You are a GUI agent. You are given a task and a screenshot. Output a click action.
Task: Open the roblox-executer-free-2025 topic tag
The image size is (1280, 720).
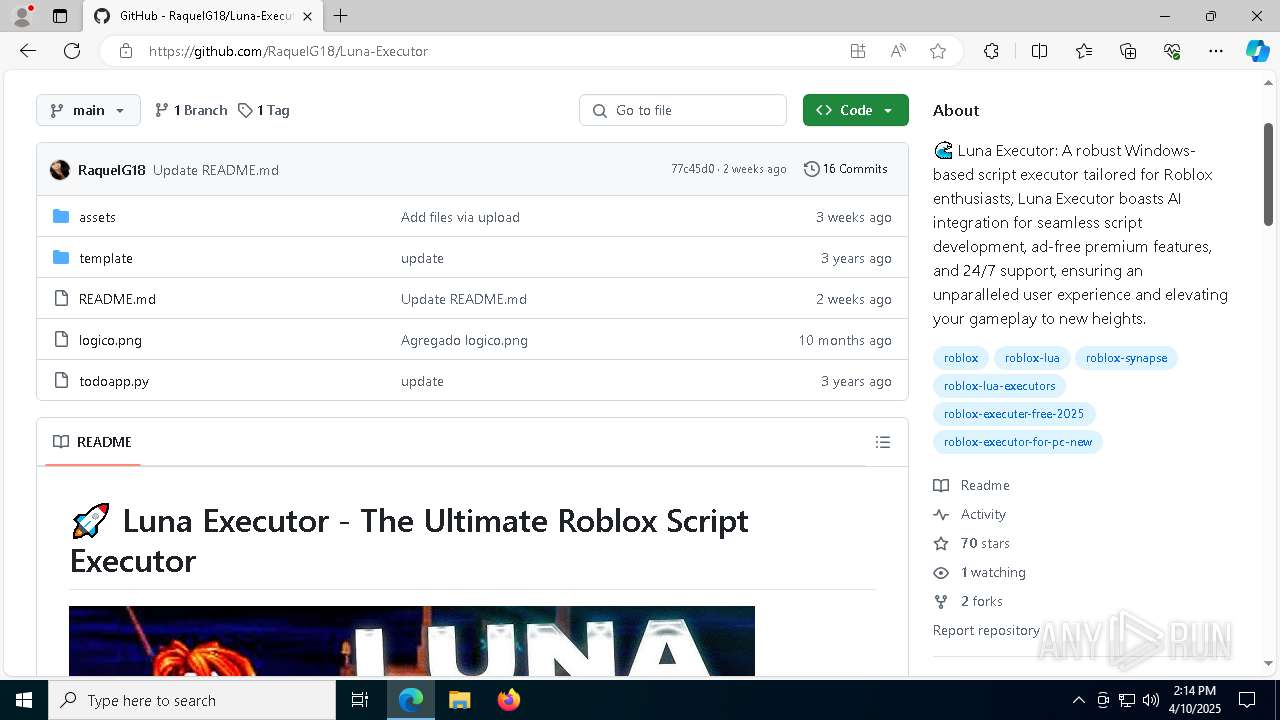[x=1014, y=414]
